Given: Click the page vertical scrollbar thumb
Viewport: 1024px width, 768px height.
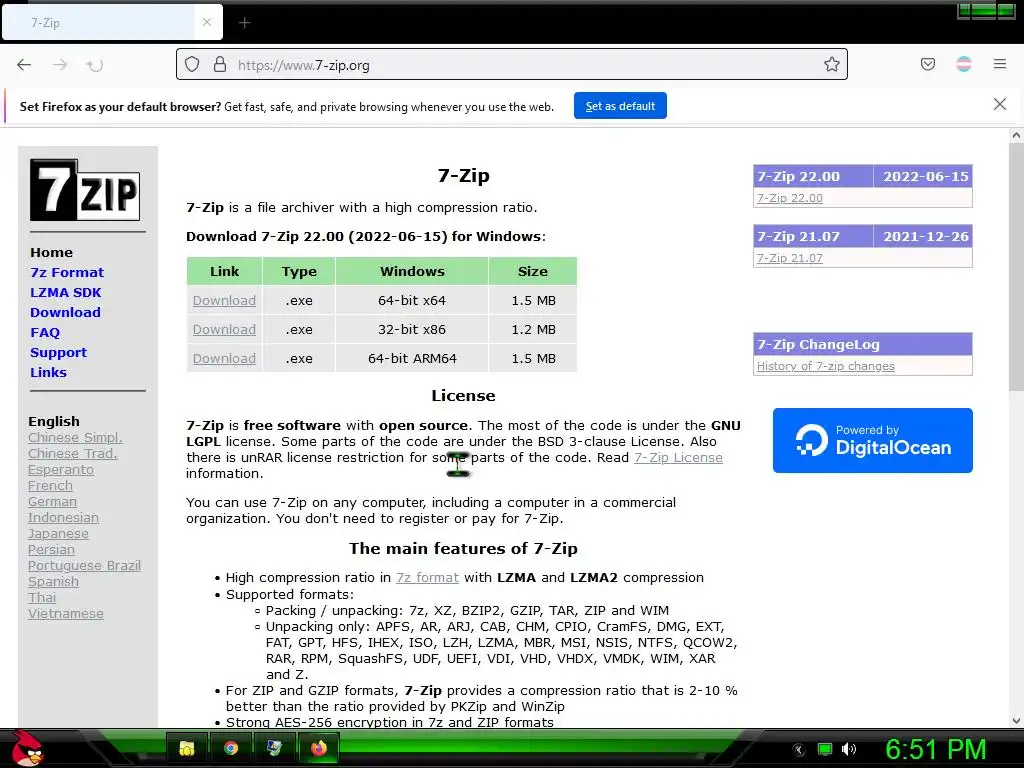Looking at the screenshot, I should point(1016,268).
